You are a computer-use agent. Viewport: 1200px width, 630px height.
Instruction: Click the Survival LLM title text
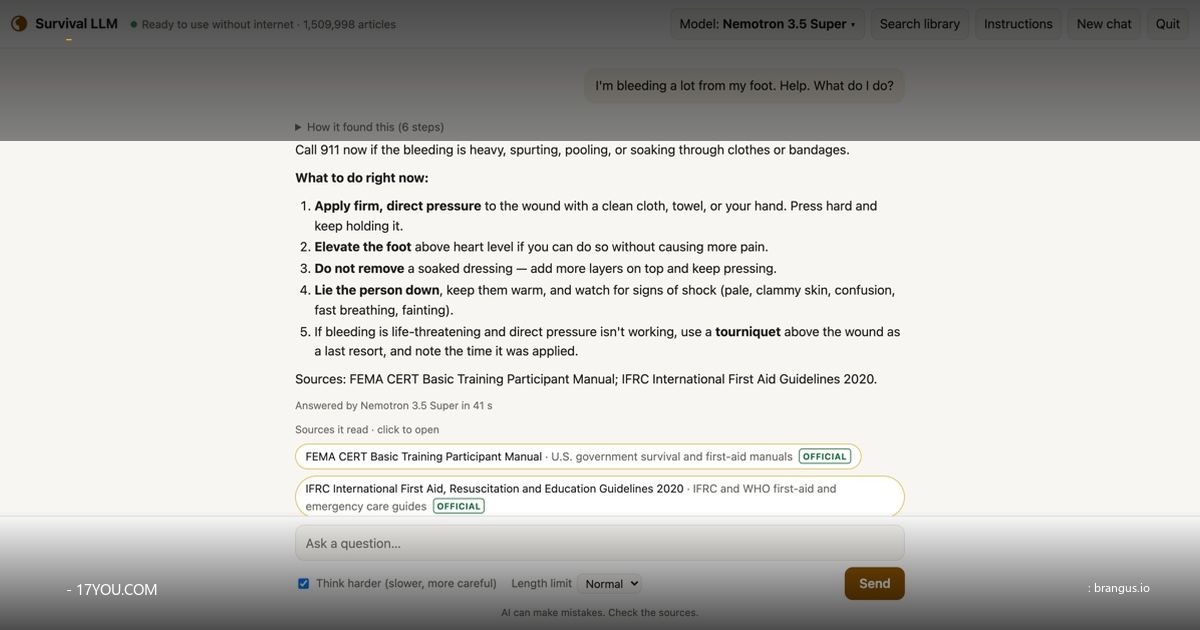(76, 24)
